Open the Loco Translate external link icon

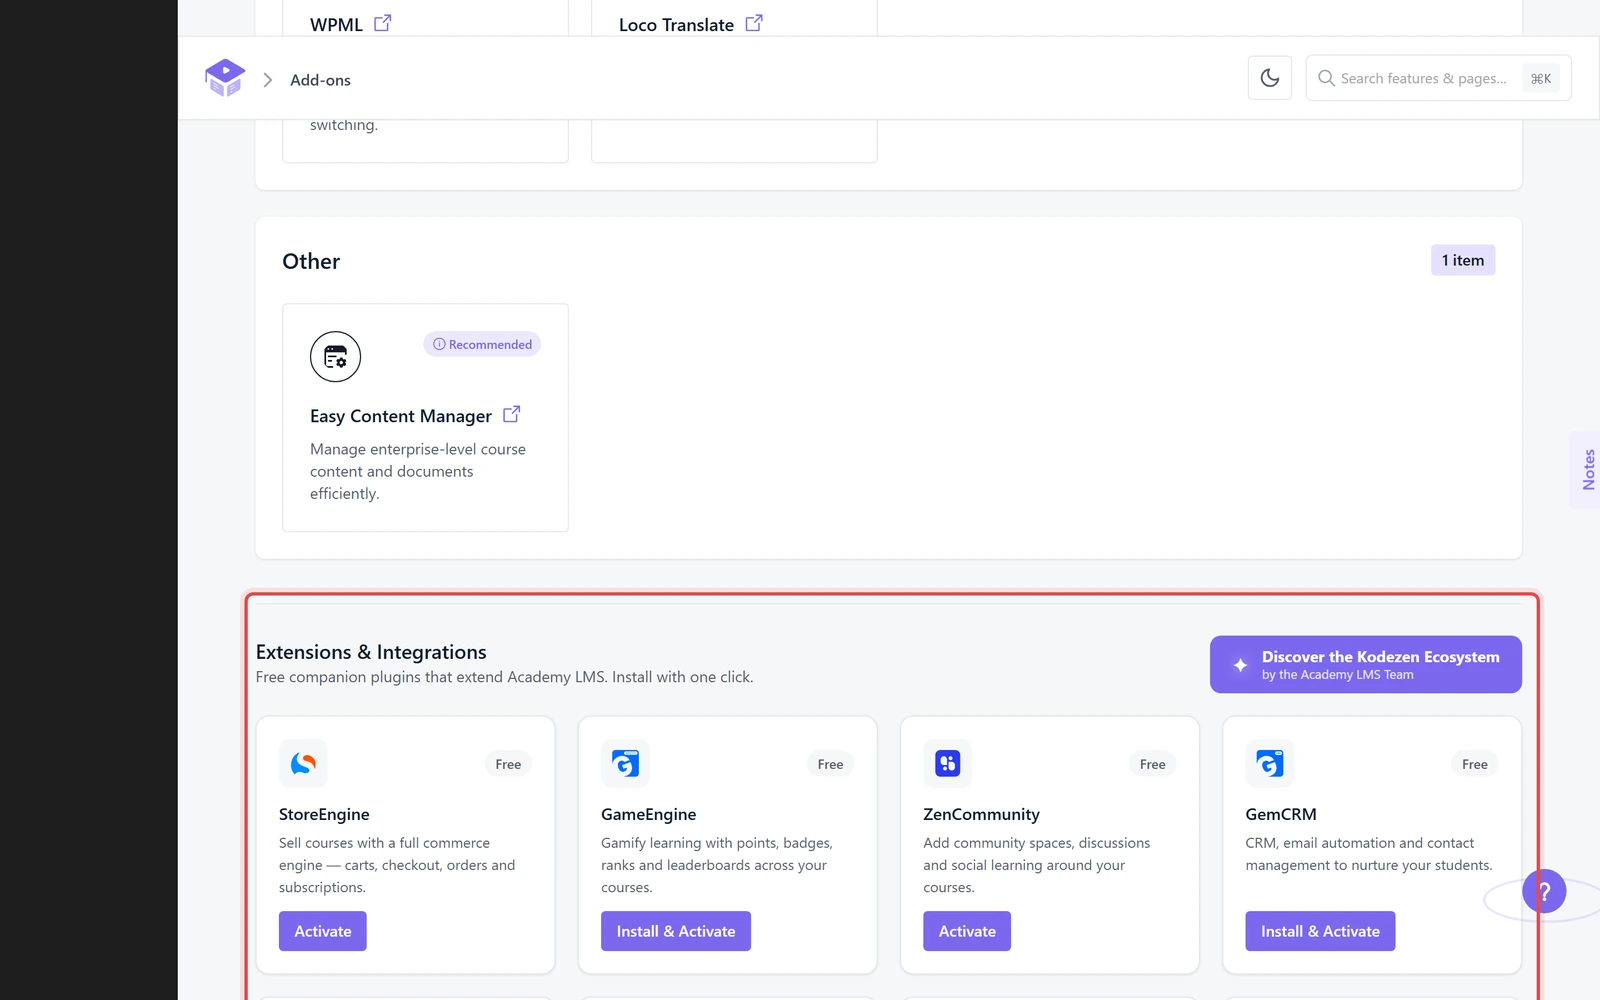tap(754, 23)
